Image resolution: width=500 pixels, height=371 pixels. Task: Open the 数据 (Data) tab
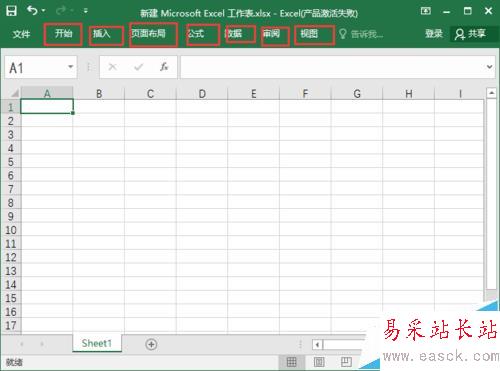(x=233, y=34)
